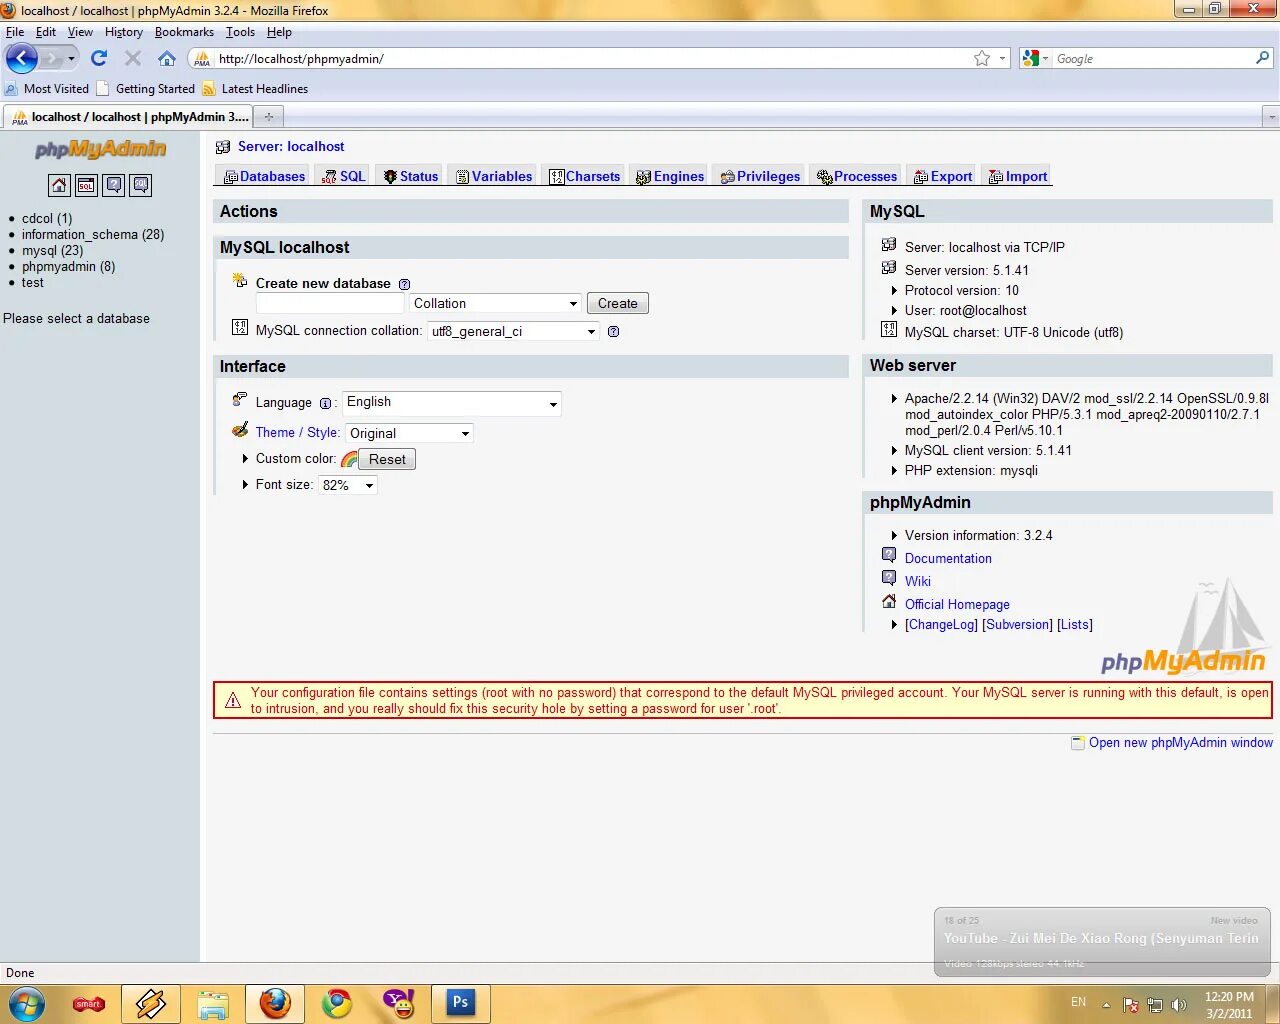The height and width of the screenshot is (1024, 1280).
Task: Click the phpMyAdmin logo in sidebar
Action: [100, 149]
